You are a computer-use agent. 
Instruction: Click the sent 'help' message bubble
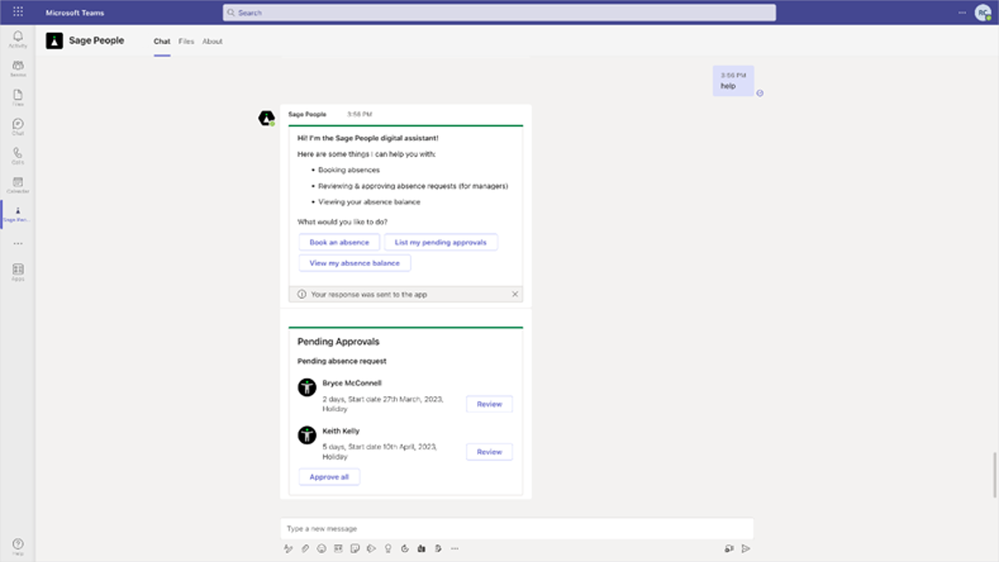click(733, 81)
